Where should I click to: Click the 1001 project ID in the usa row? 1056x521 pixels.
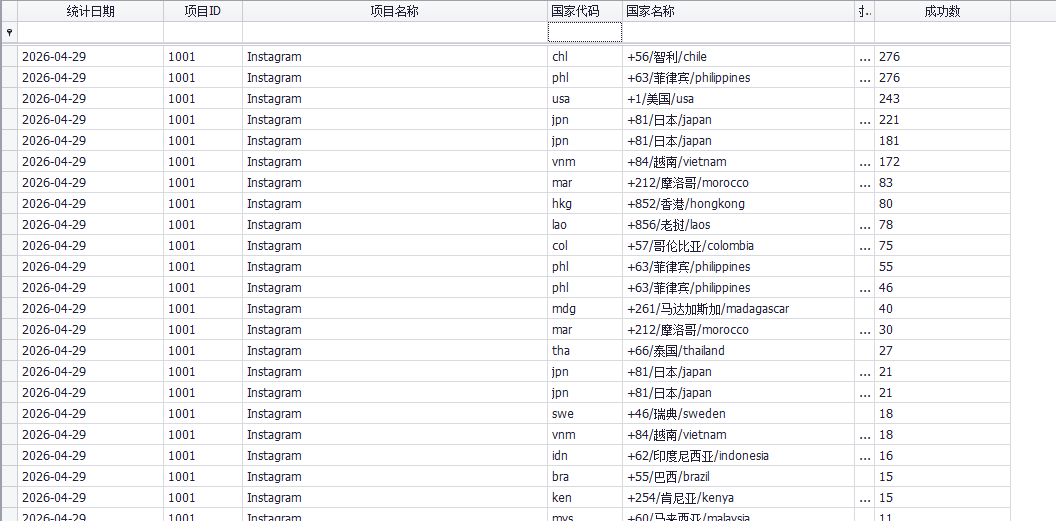(x=203, y=98)
